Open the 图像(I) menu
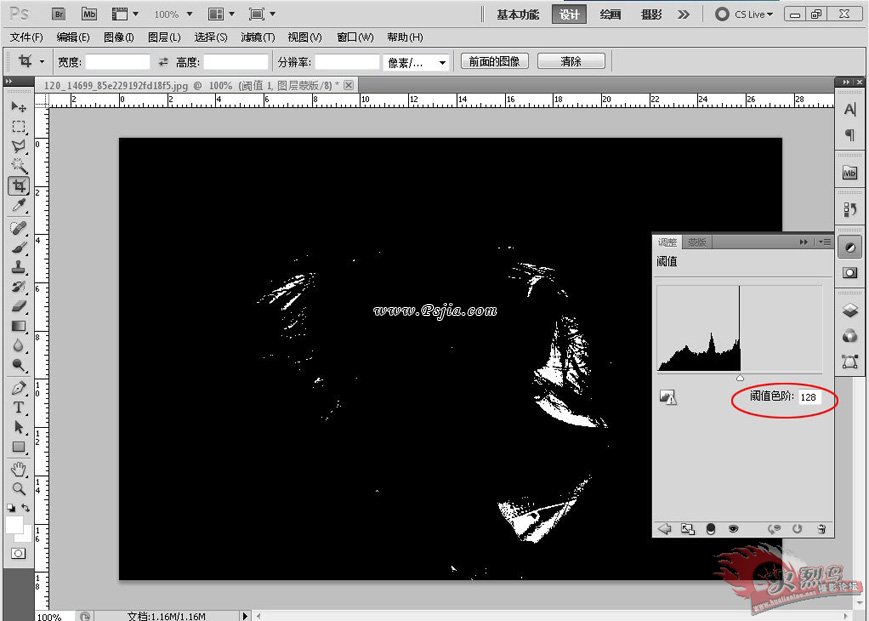869x621 pixels. [119, 37]
